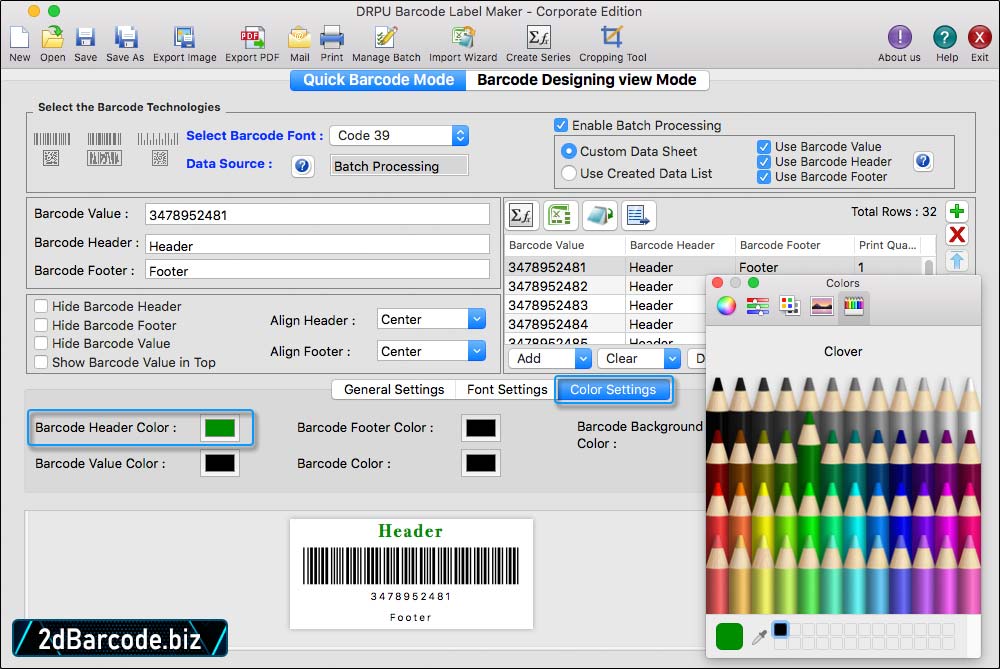1000x669 pixels.
Task: Select the color wheel tab in Colors panel
Action: click(x=726, y=306)
